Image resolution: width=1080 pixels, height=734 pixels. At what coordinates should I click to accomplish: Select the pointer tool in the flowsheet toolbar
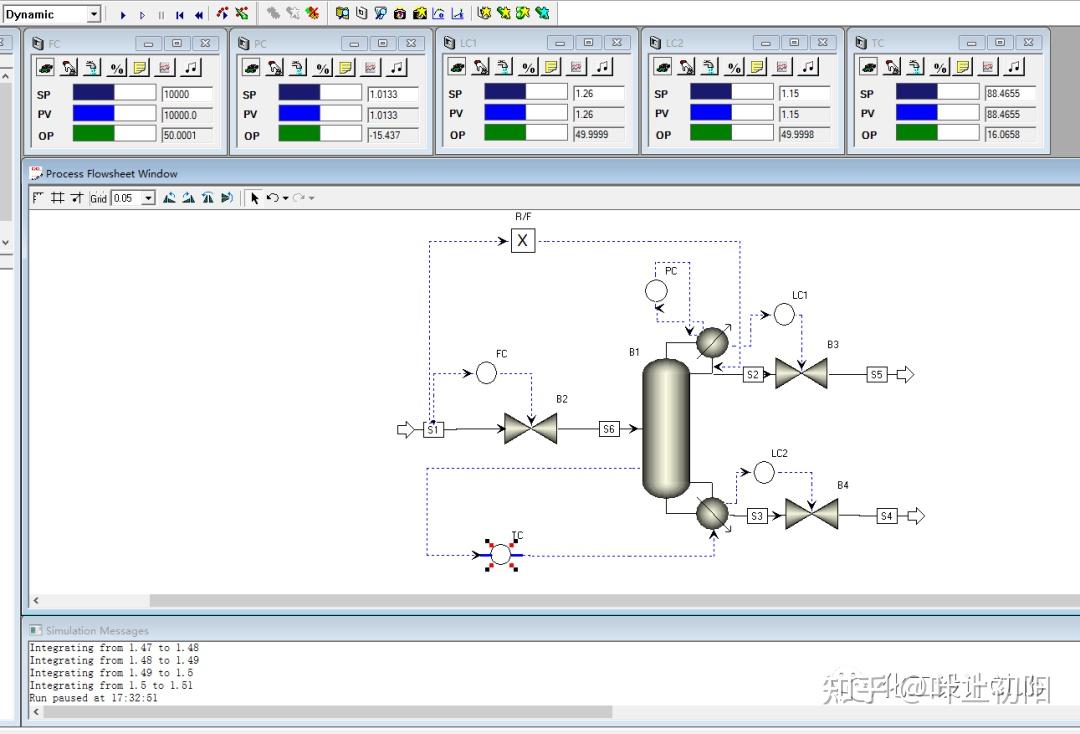(x=254, y=198)
